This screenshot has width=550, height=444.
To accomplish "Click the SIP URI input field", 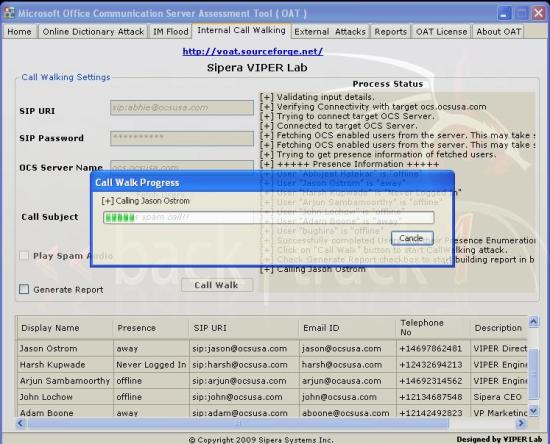I will point(182,108).
